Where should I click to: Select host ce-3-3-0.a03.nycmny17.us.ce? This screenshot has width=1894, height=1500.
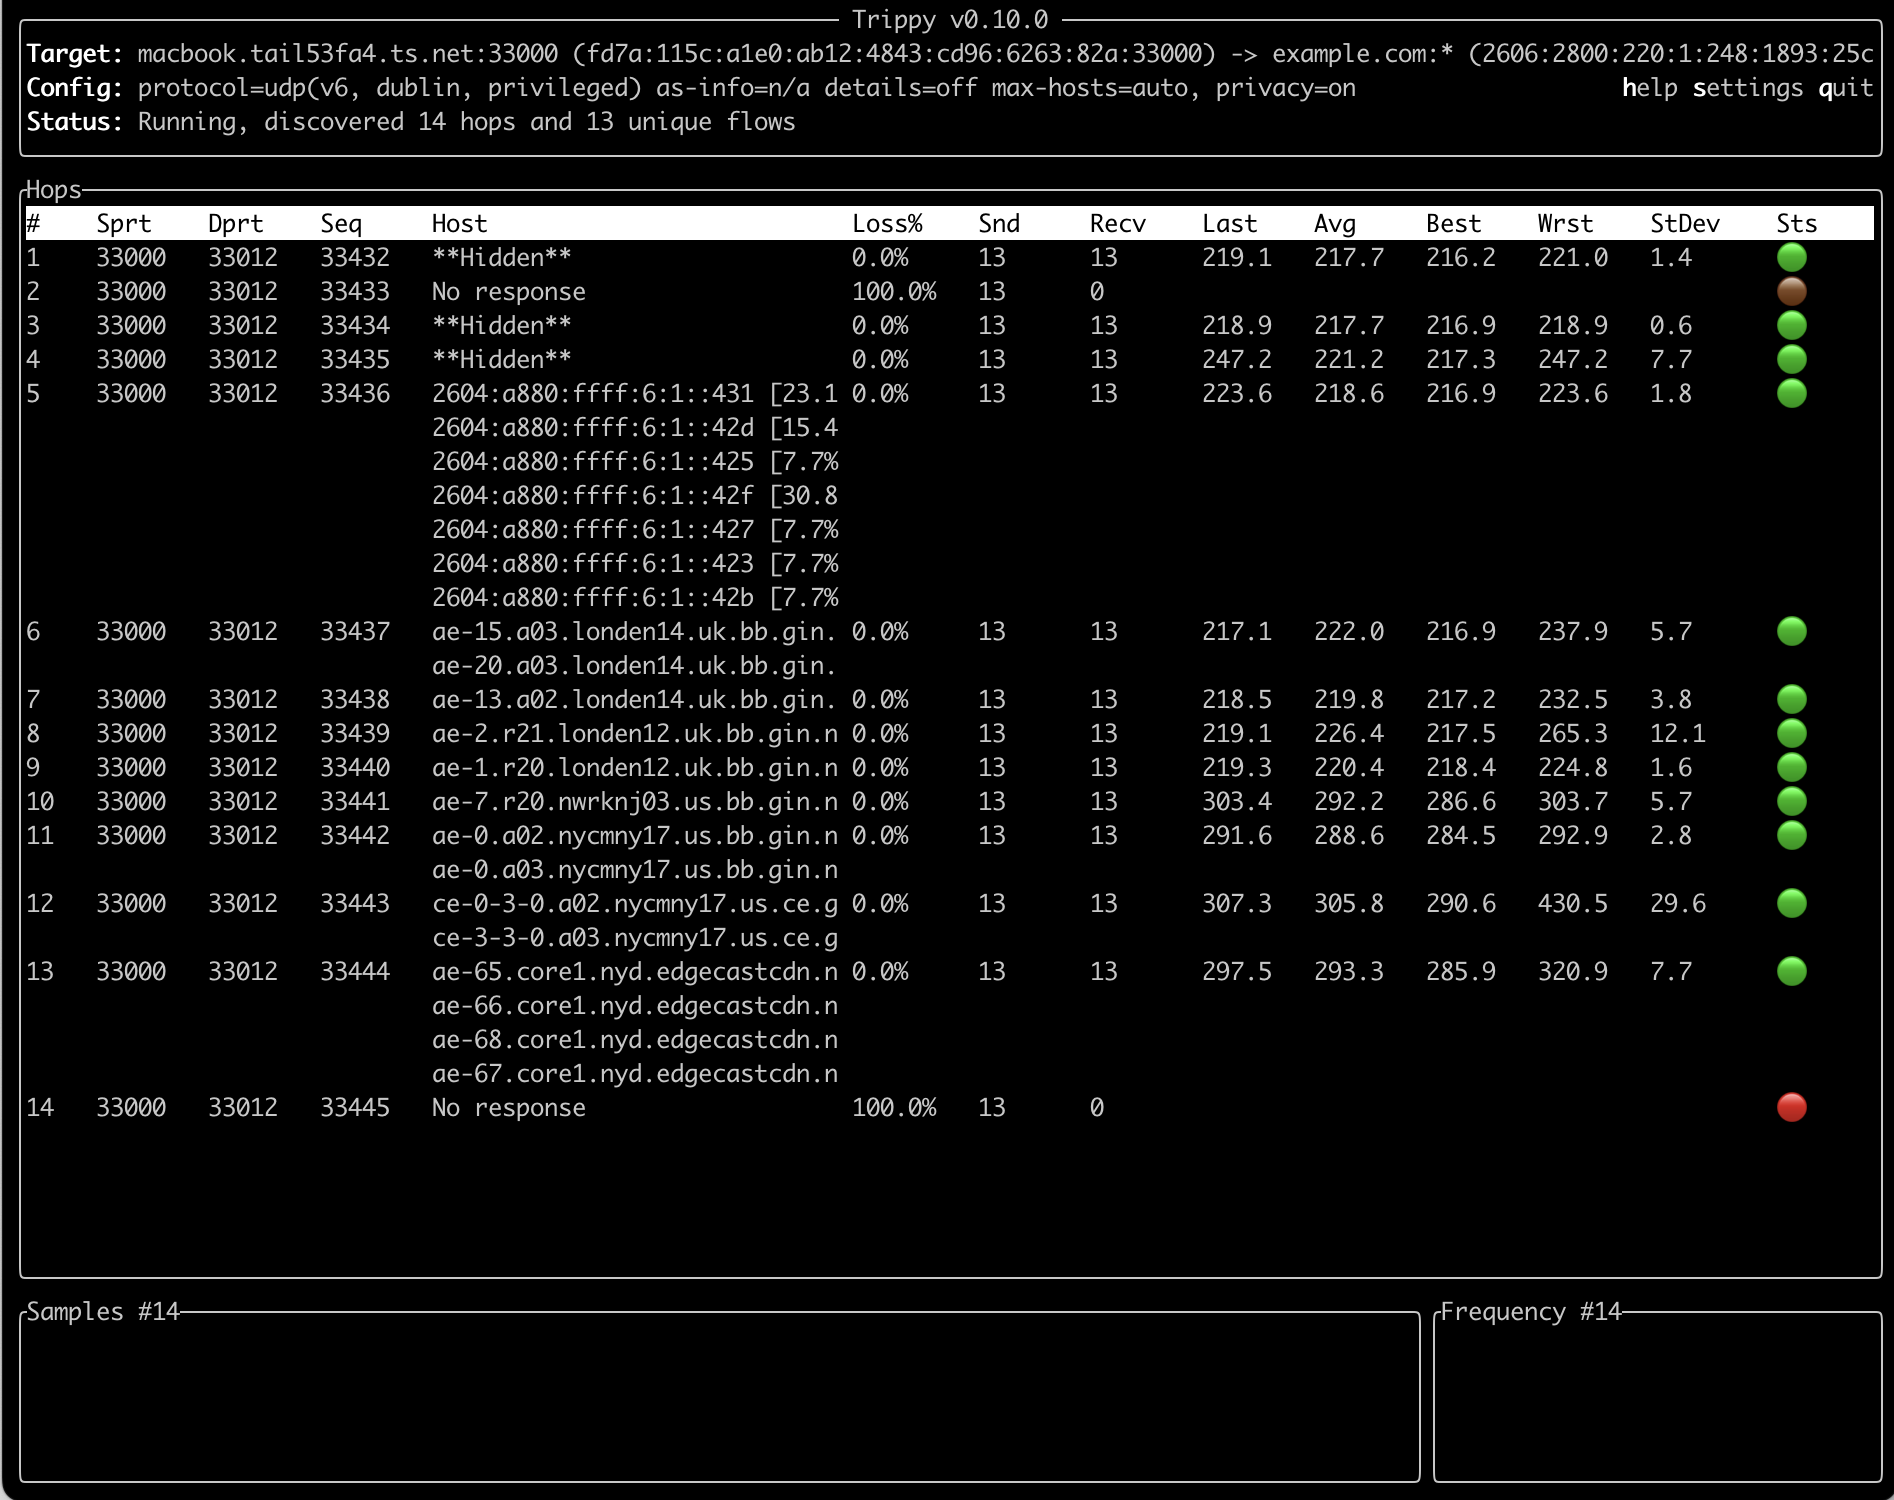[x=634, y=937]
